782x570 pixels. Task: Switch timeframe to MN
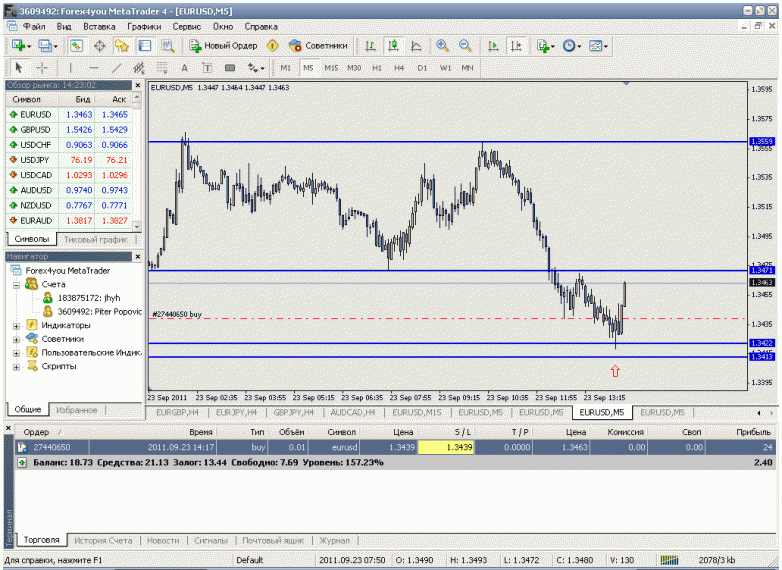tap(467, 68)
